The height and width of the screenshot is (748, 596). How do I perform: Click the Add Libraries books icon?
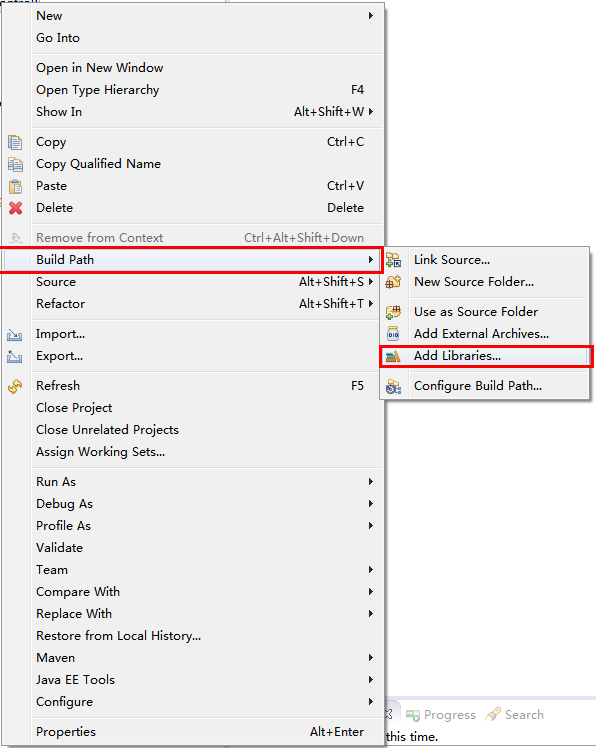(x=393, y=356)
